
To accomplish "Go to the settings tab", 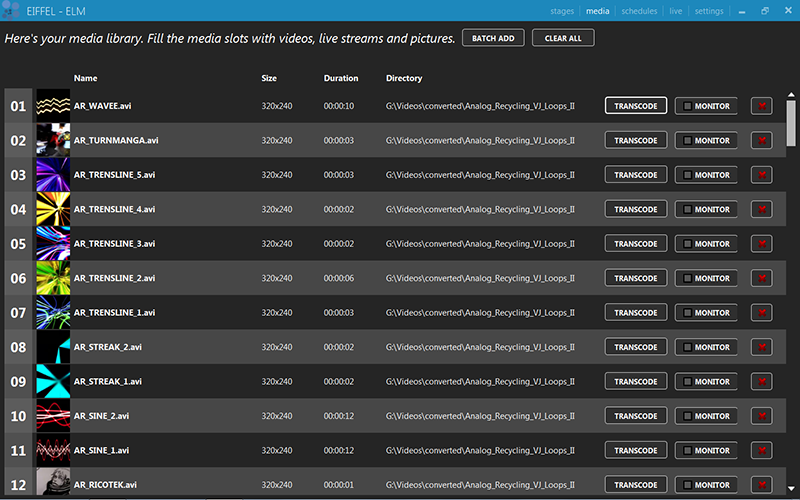I will 709,11.
